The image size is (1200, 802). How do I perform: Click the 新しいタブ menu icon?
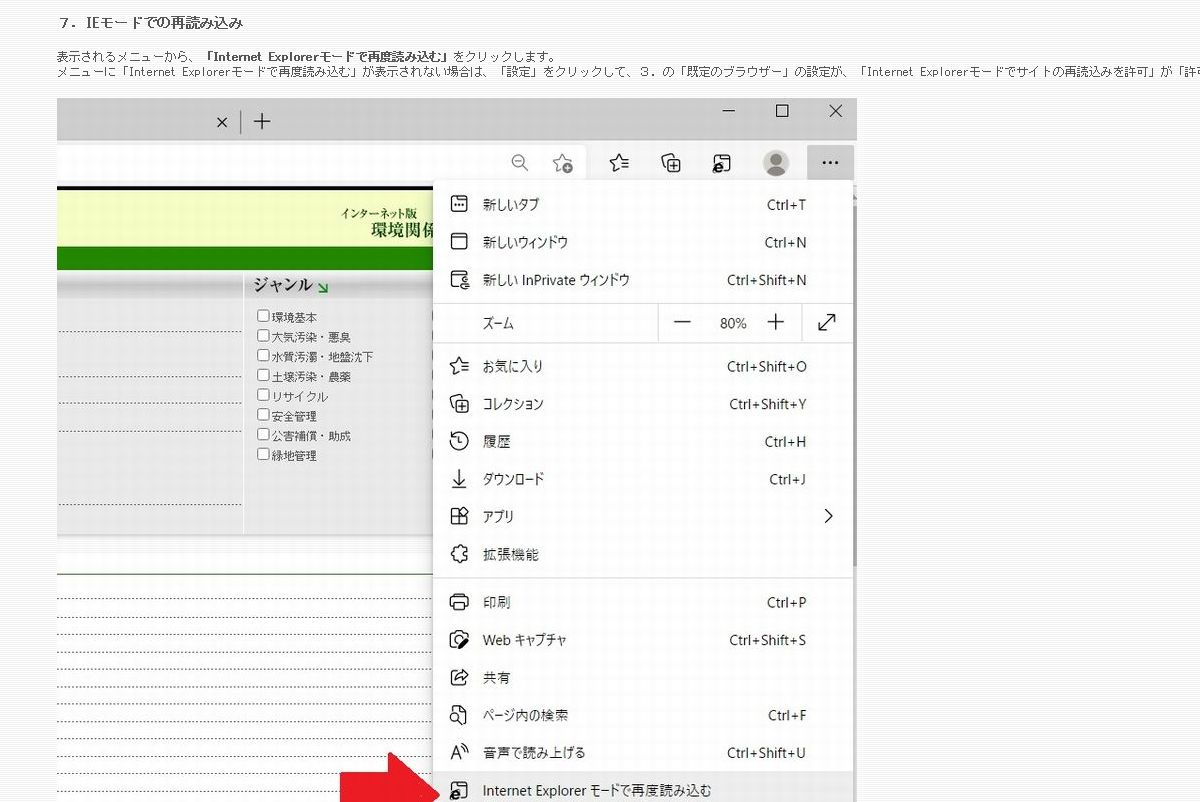459,204
